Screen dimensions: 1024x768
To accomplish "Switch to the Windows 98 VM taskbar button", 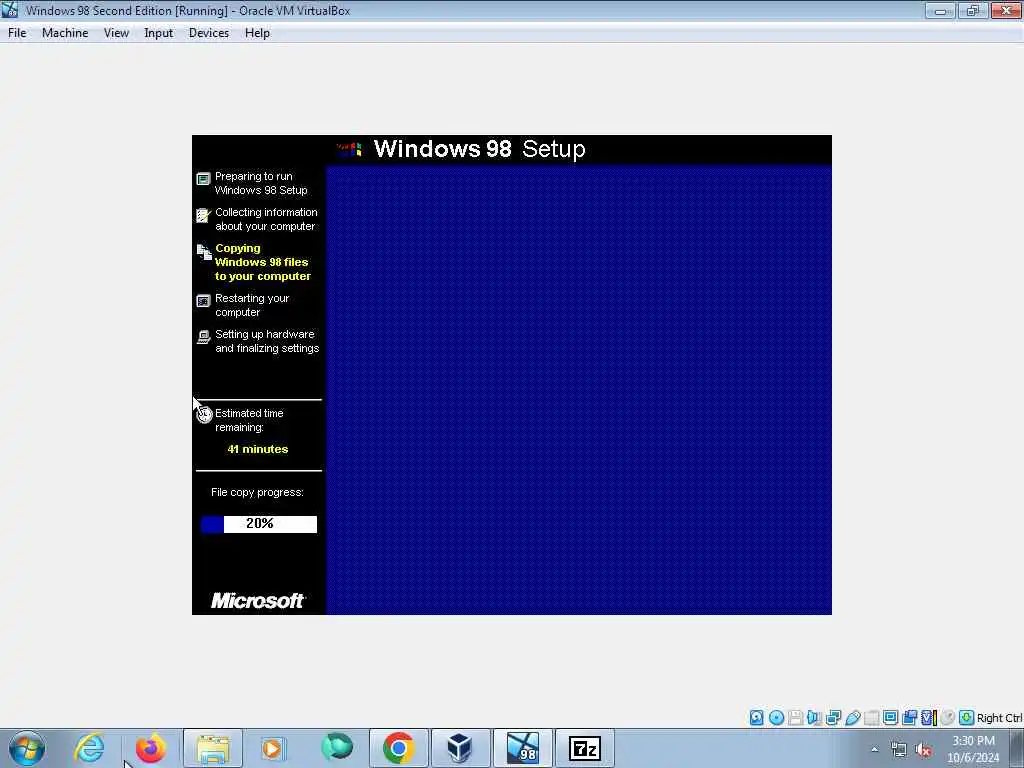I will point(522,748).
